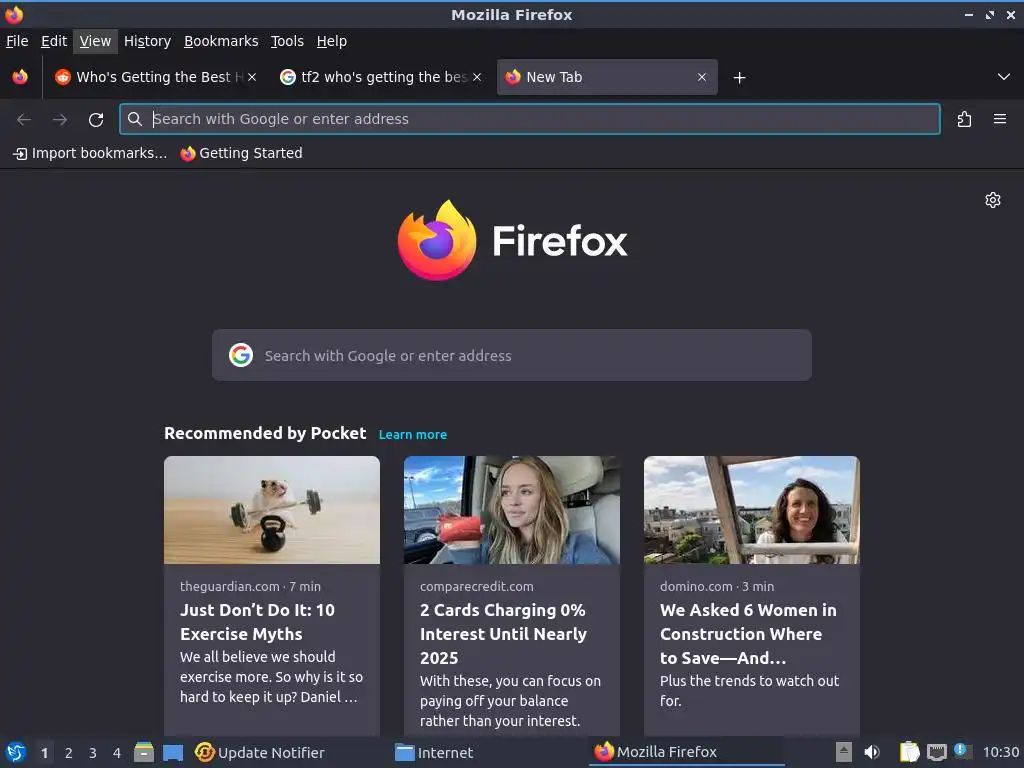Open the file manager taskbar icon
Viewport: 1024px width, 768px height.
pos(144,752)
